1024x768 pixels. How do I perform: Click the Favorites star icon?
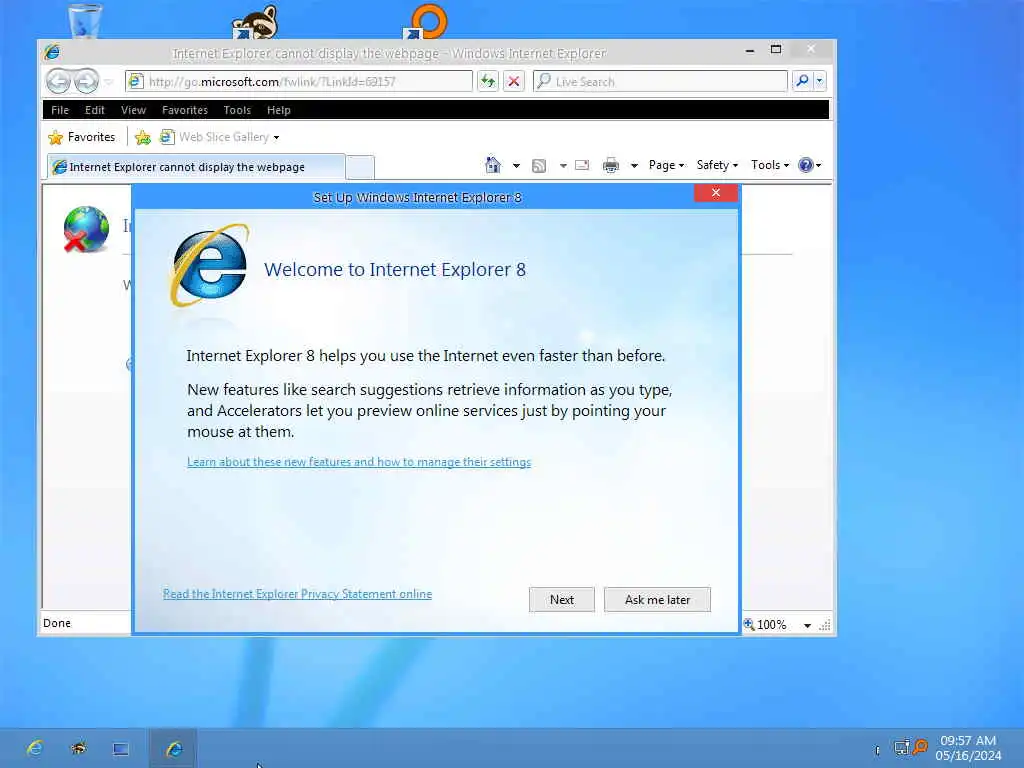[x=56, y=137]
